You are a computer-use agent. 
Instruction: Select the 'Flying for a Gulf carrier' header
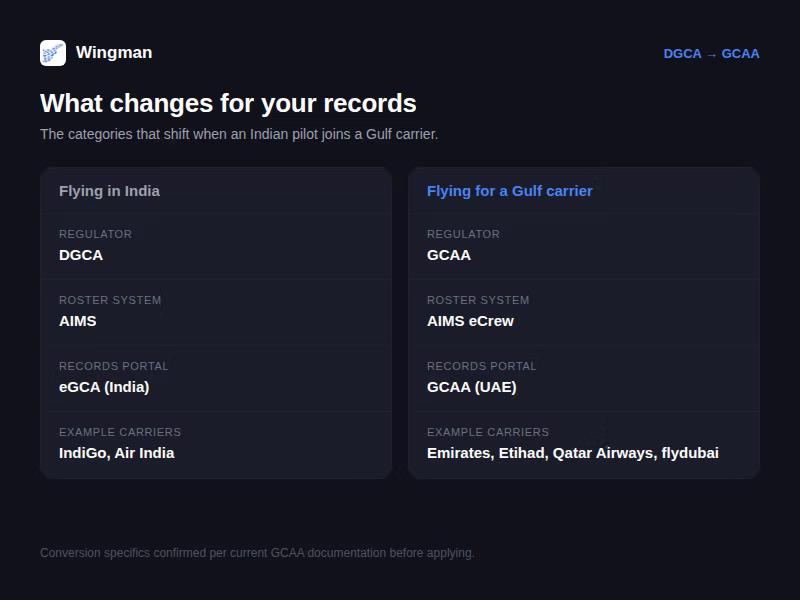point(509,191)
